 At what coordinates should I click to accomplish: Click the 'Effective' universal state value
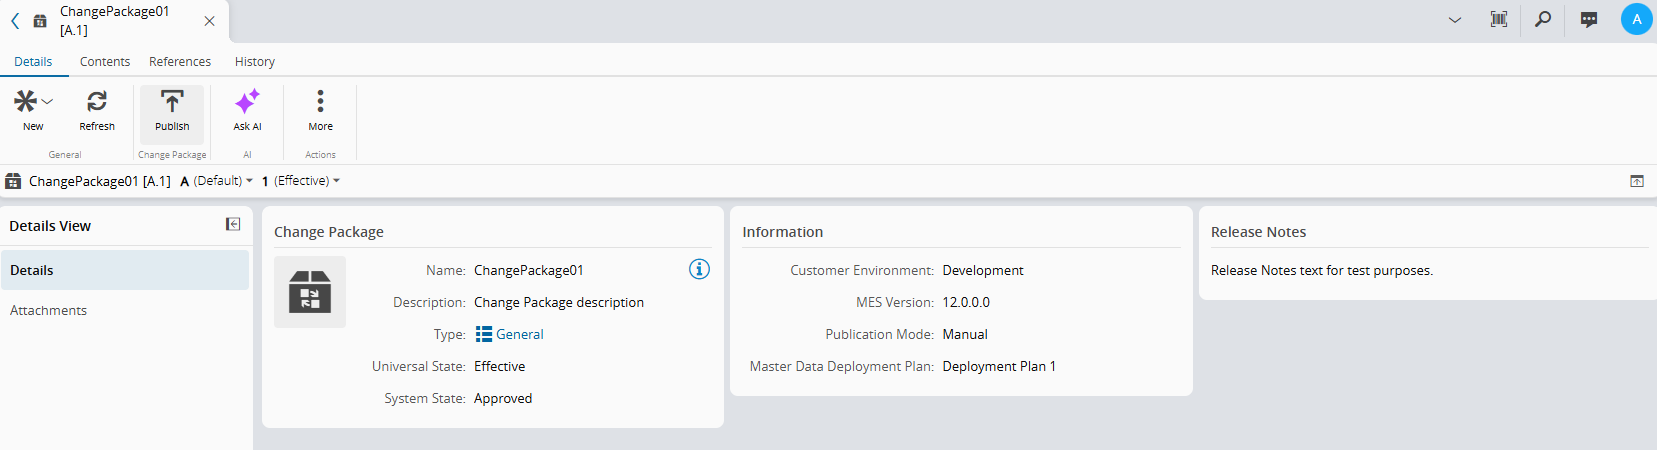(x=500, y=366)
